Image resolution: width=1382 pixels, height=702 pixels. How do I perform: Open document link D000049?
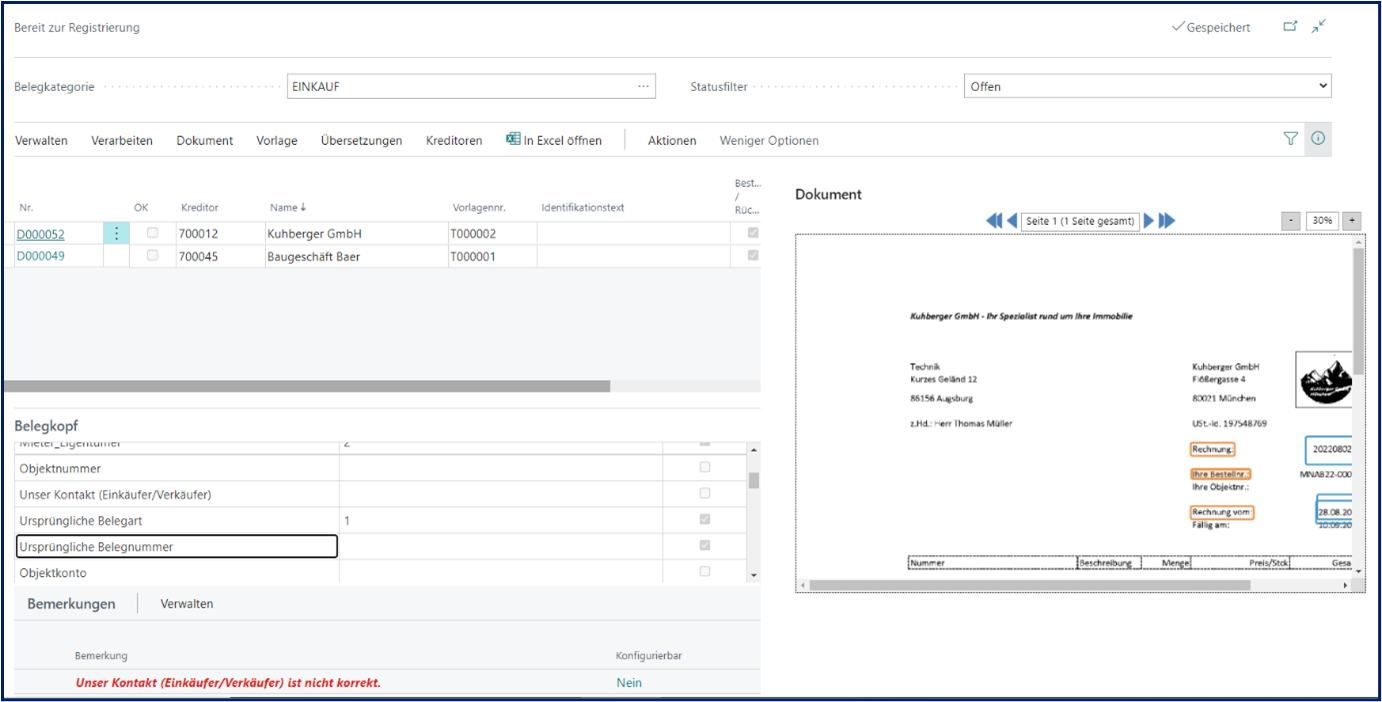(x=40, y=257)
